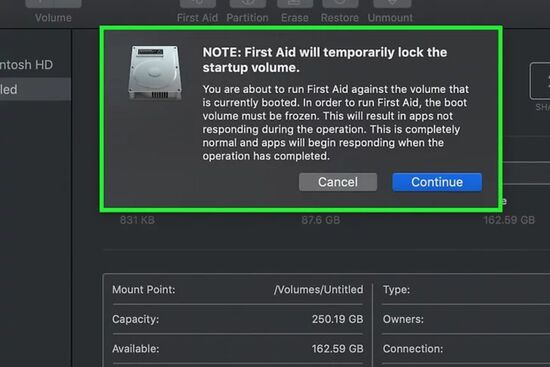Choose the Erase toolbar item
The height and width of the screenshot is (367, 550).
(x=295, y=11)
